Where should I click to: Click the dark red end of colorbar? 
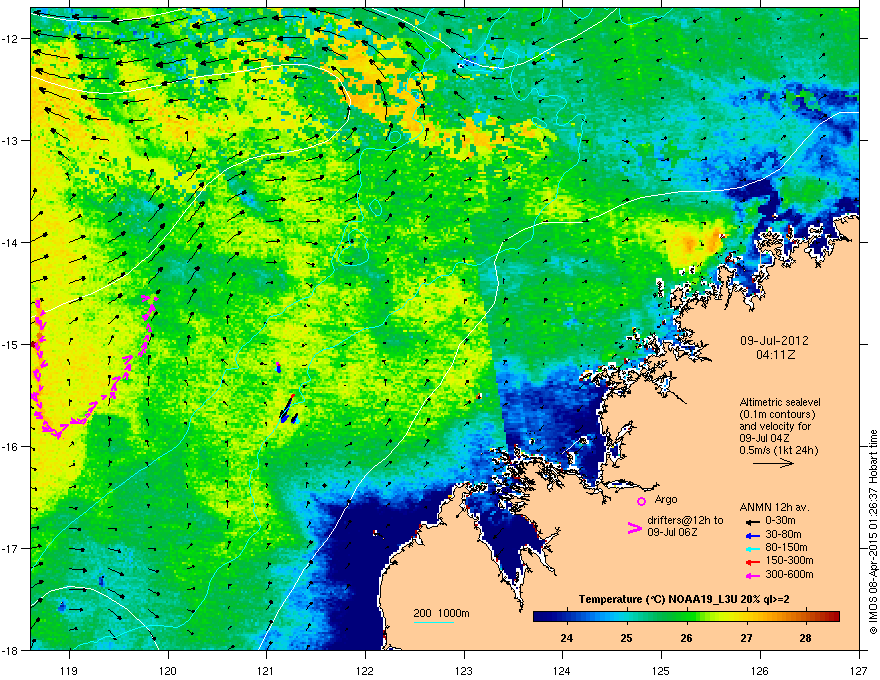tap(835, 617)
